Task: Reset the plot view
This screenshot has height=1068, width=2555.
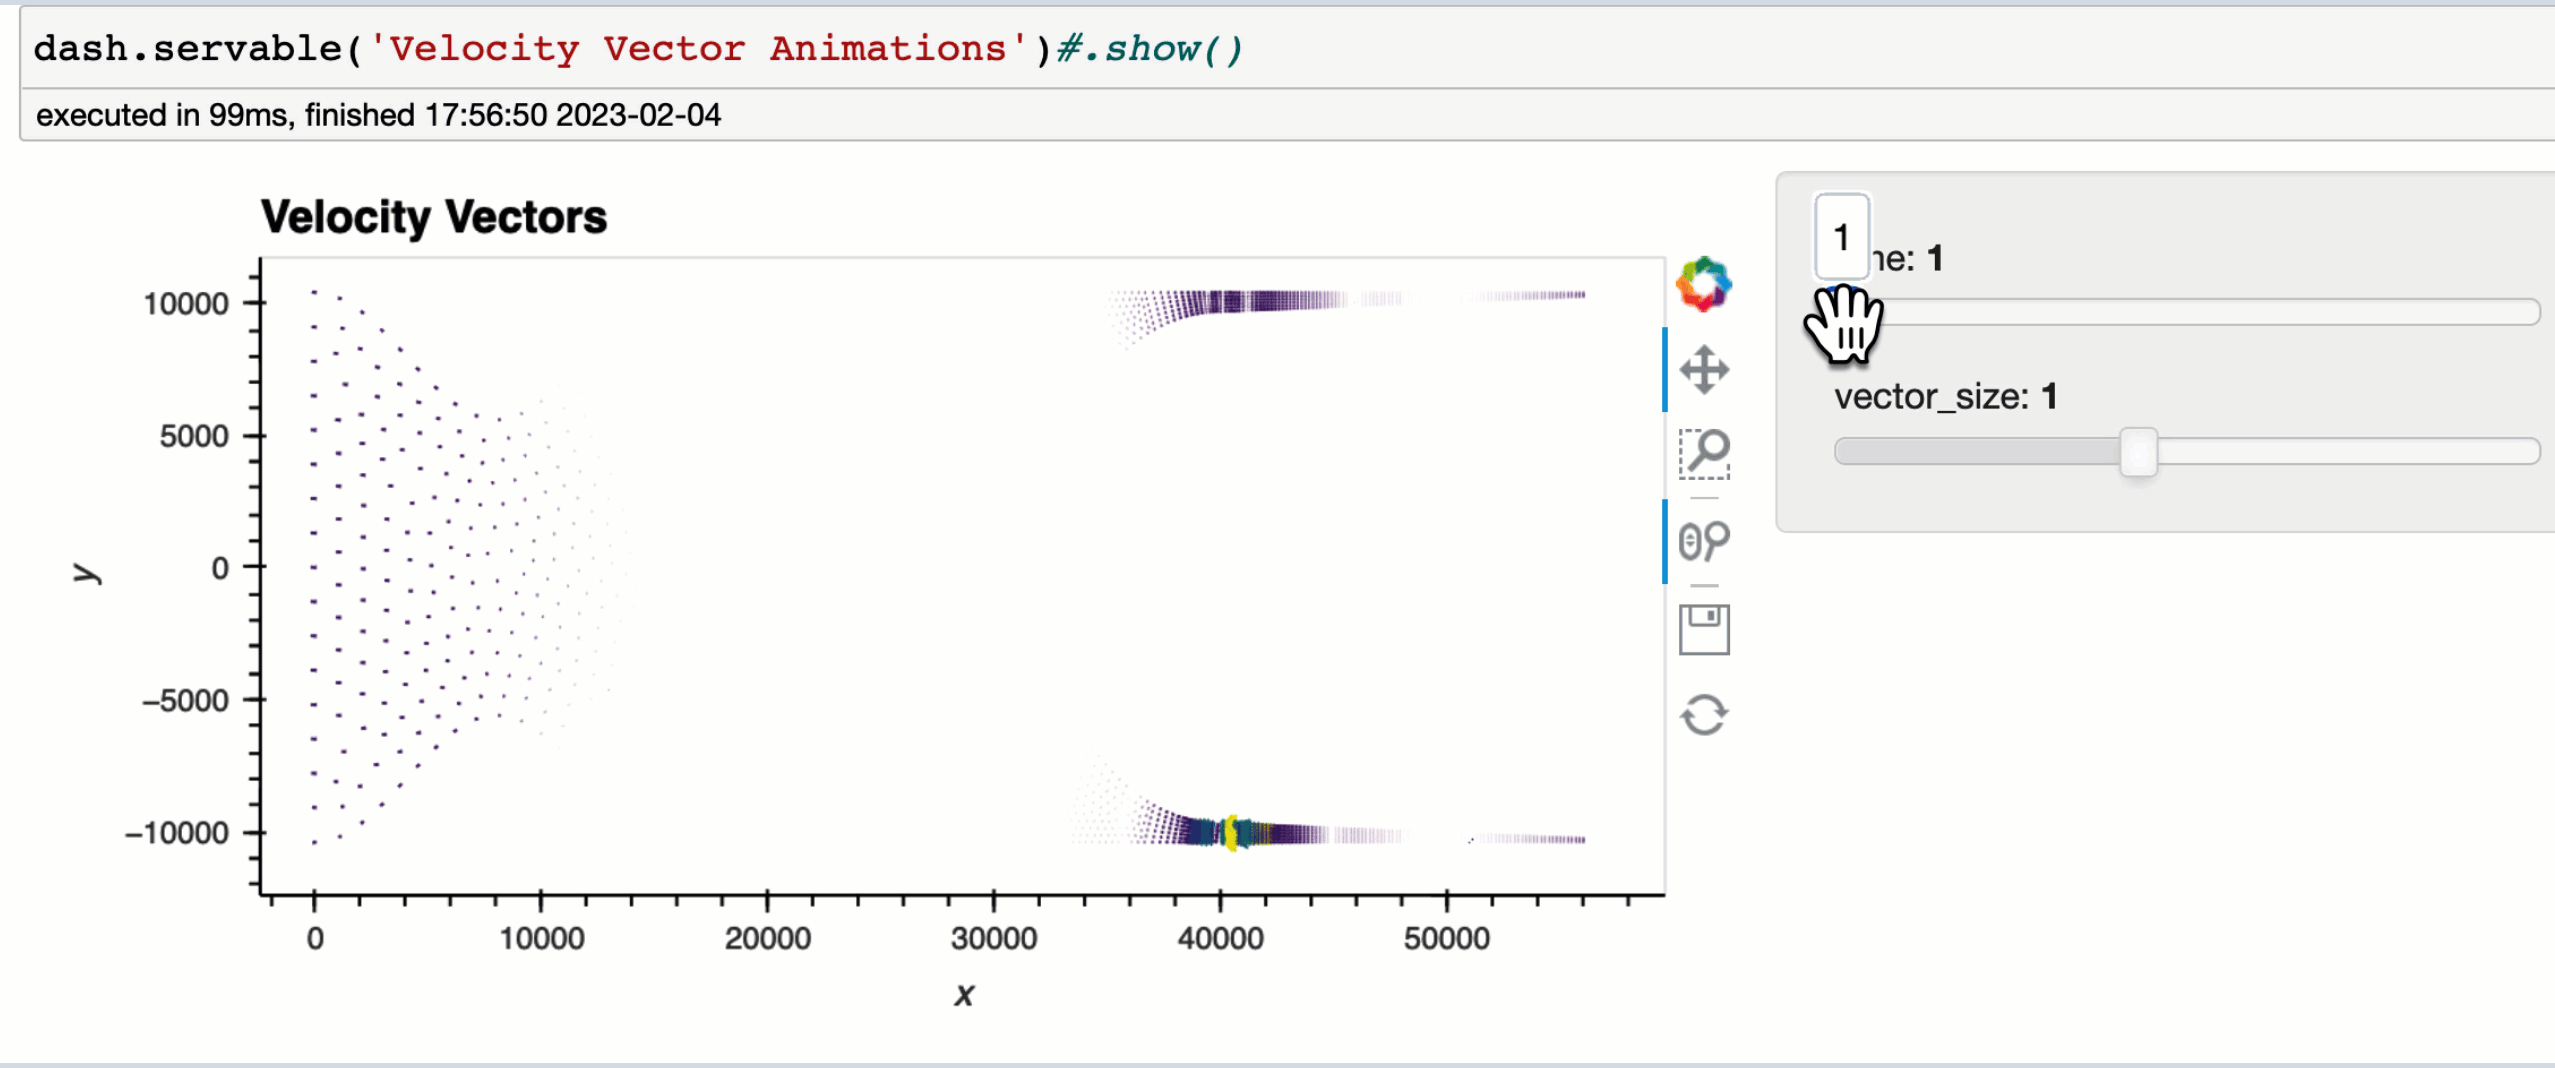Action: click(1705, 713)
